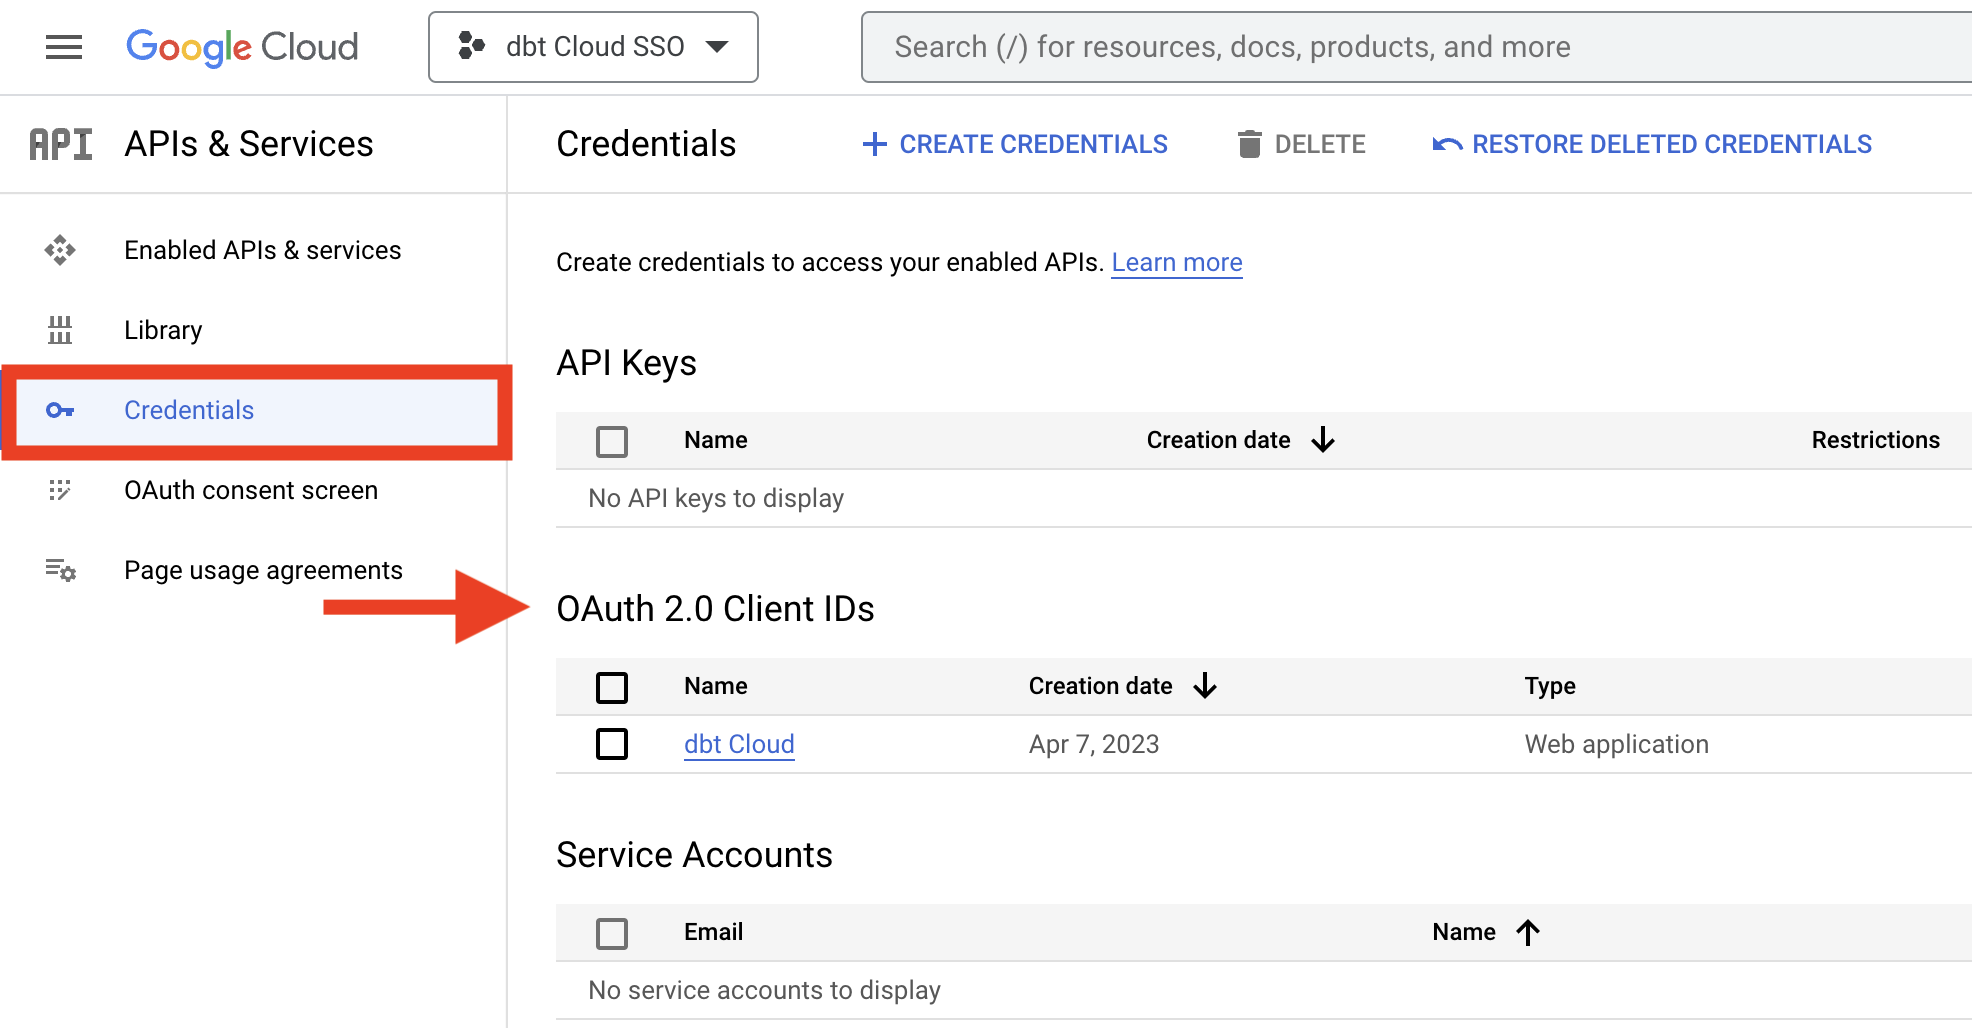Check the select-all box under Service Accounts
This screenshot has width=1972, height=1028.
click(612, 932)
